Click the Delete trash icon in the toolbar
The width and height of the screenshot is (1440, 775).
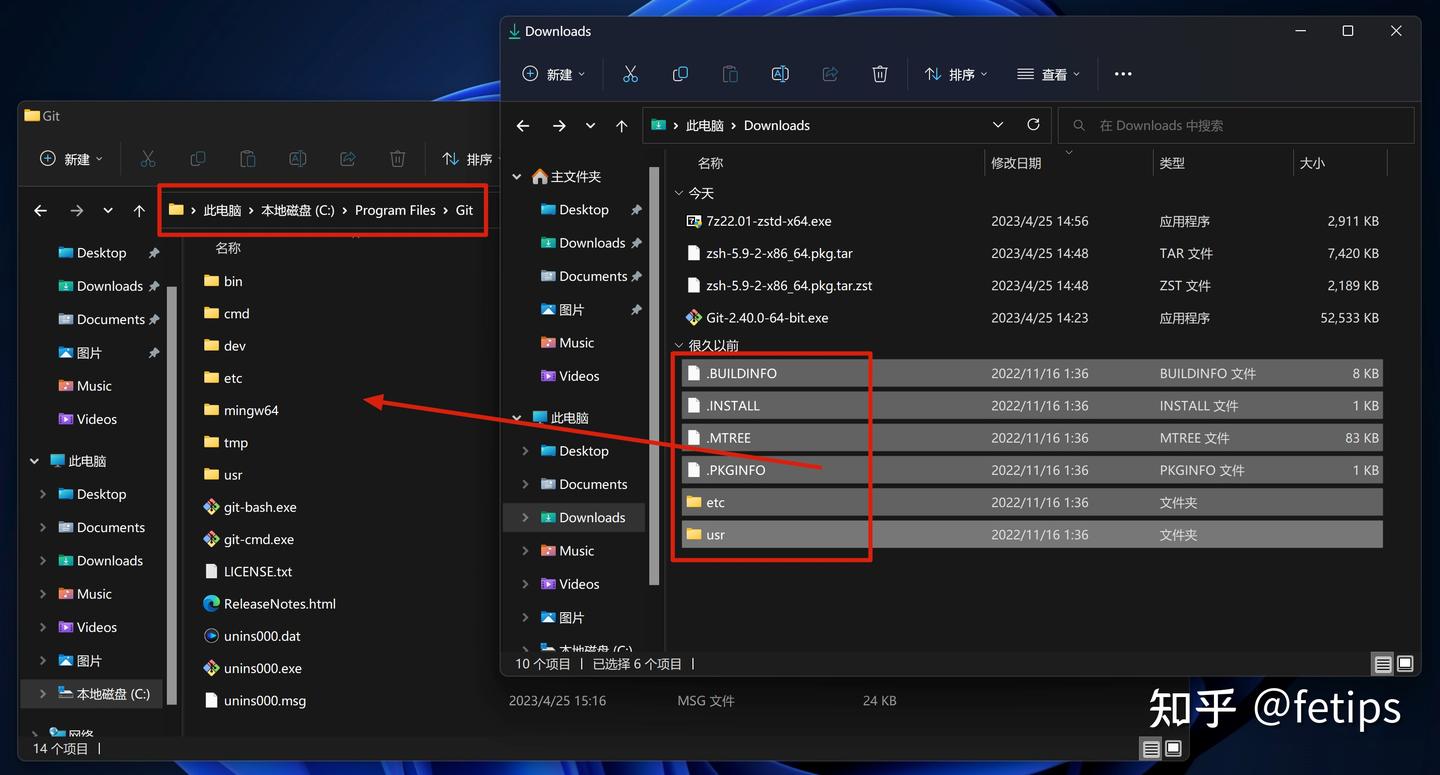880,73
